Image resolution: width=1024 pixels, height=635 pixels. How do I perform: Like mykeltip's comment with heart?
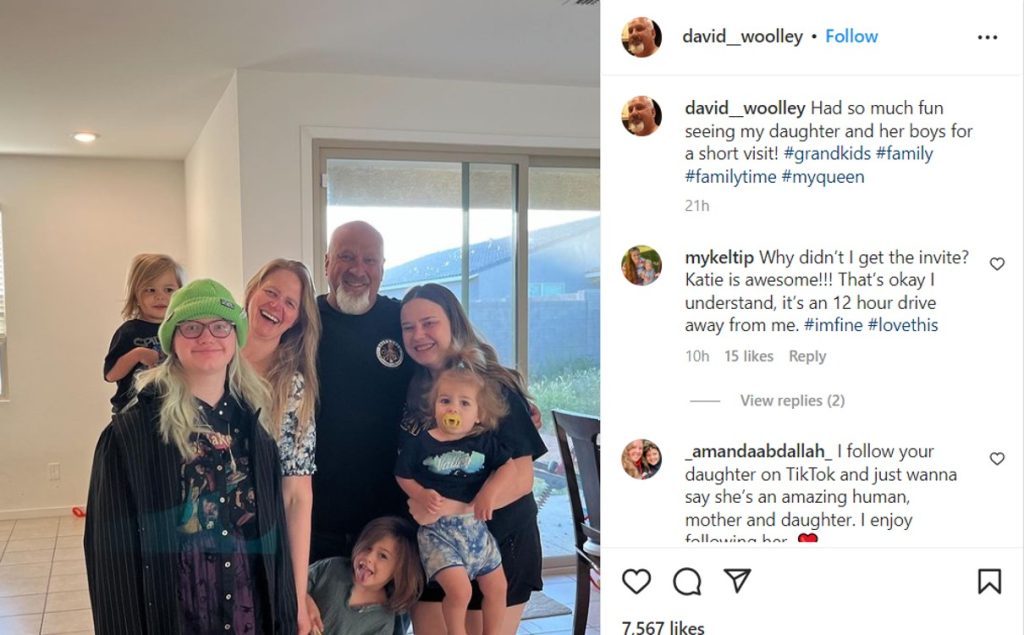pos(997,263)
